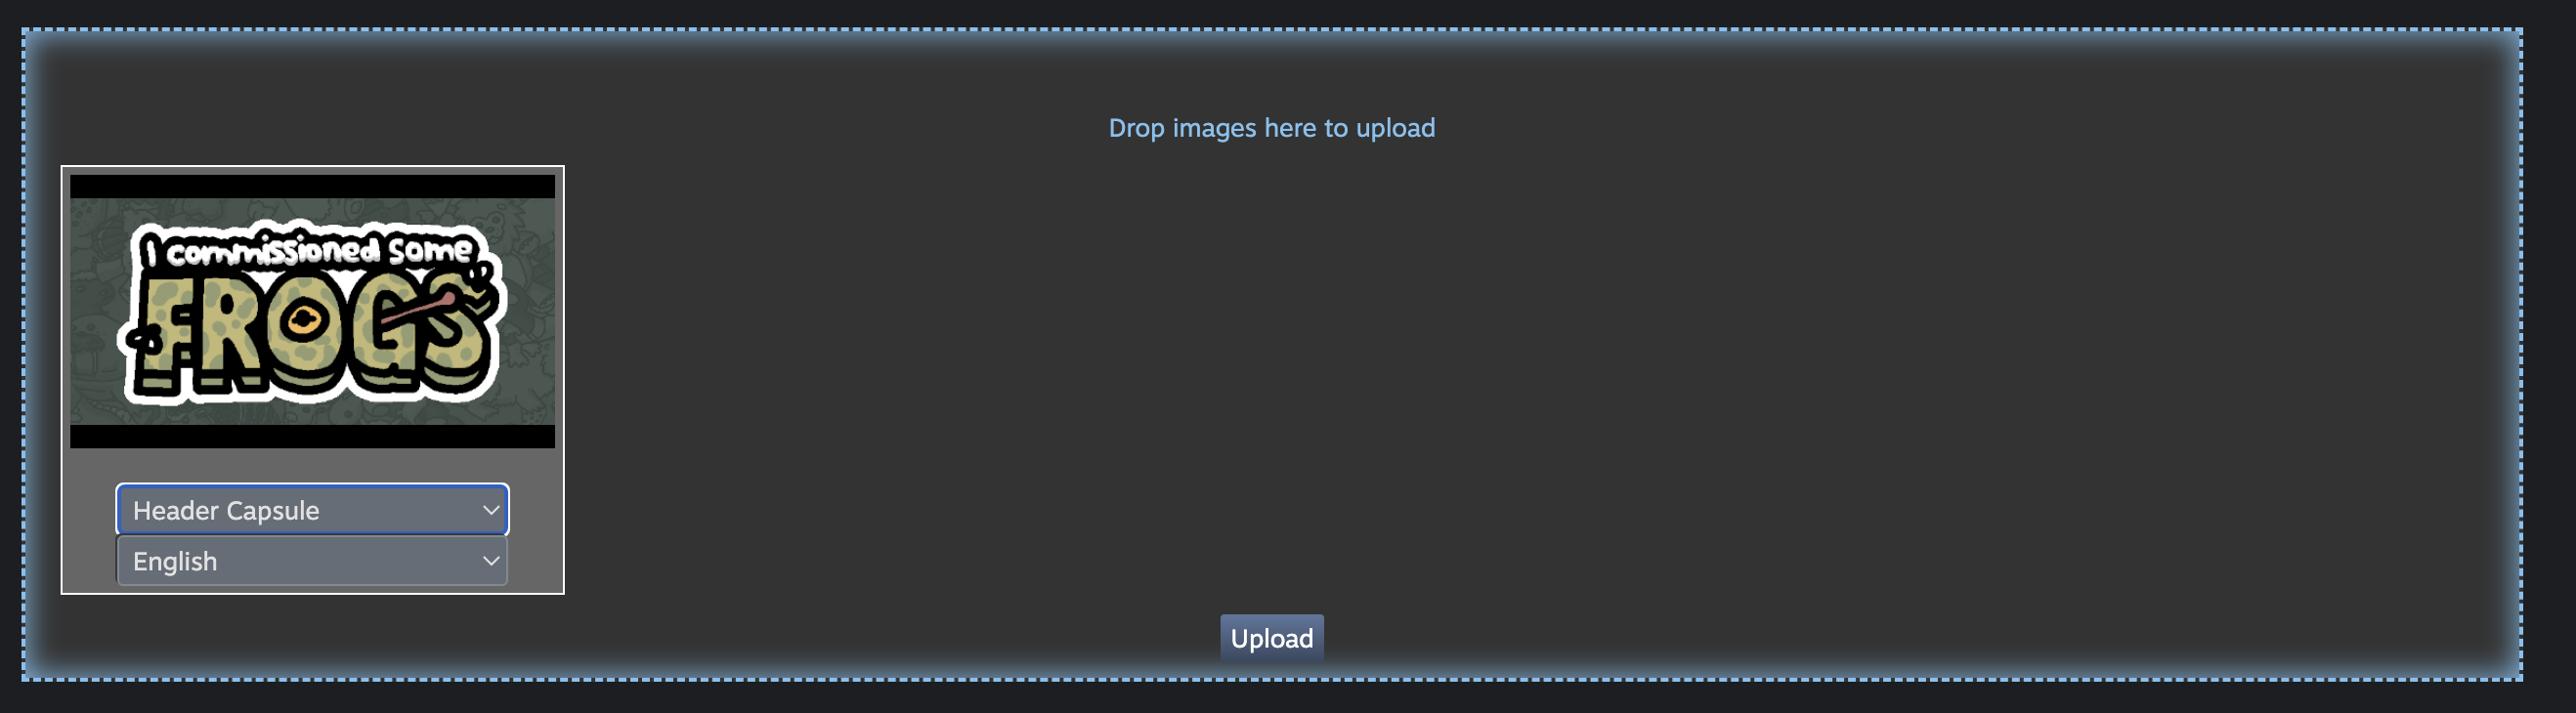Click the chevron arrow on English selector
Viewport: 2576px width, 713px height.
pos(491,561)
